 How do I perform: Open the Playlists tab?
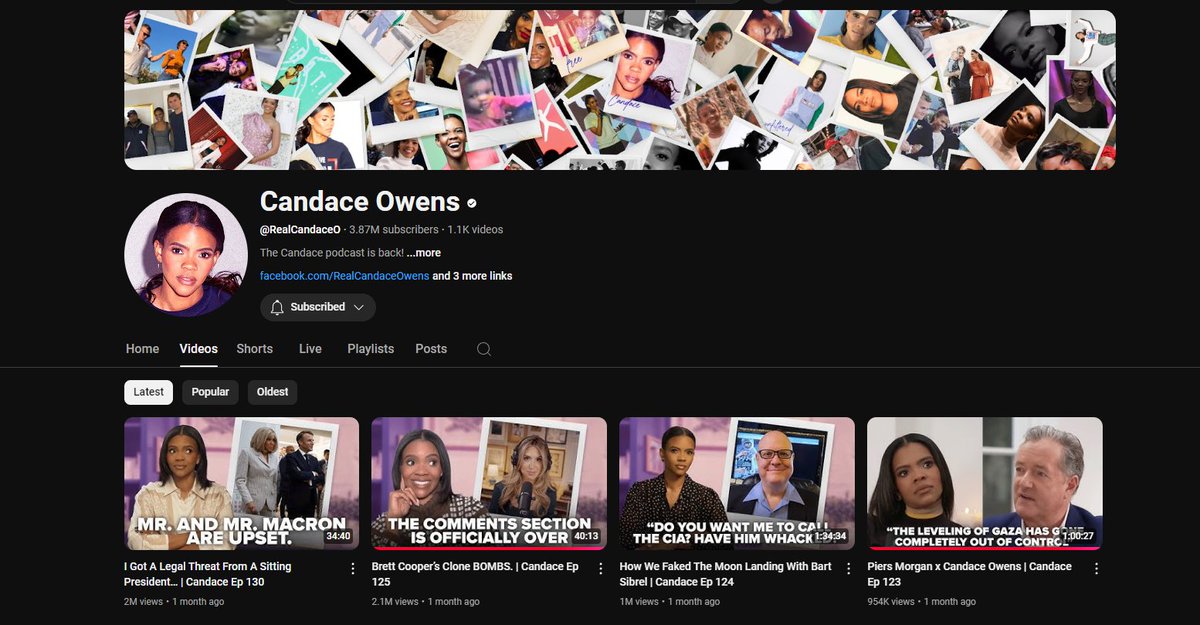coord(371,349)
